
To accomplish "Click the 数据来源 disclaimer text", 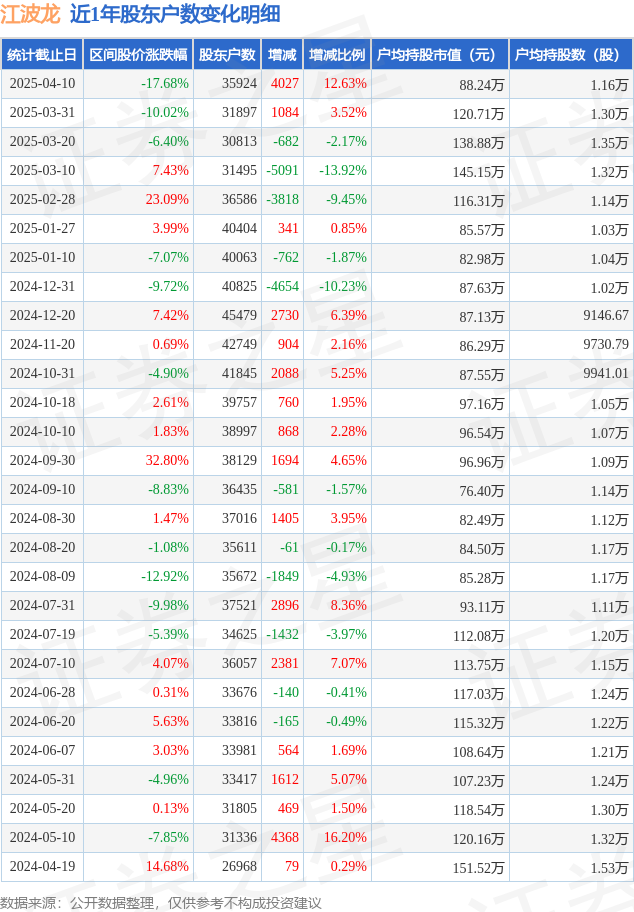I will pos(161,903).
